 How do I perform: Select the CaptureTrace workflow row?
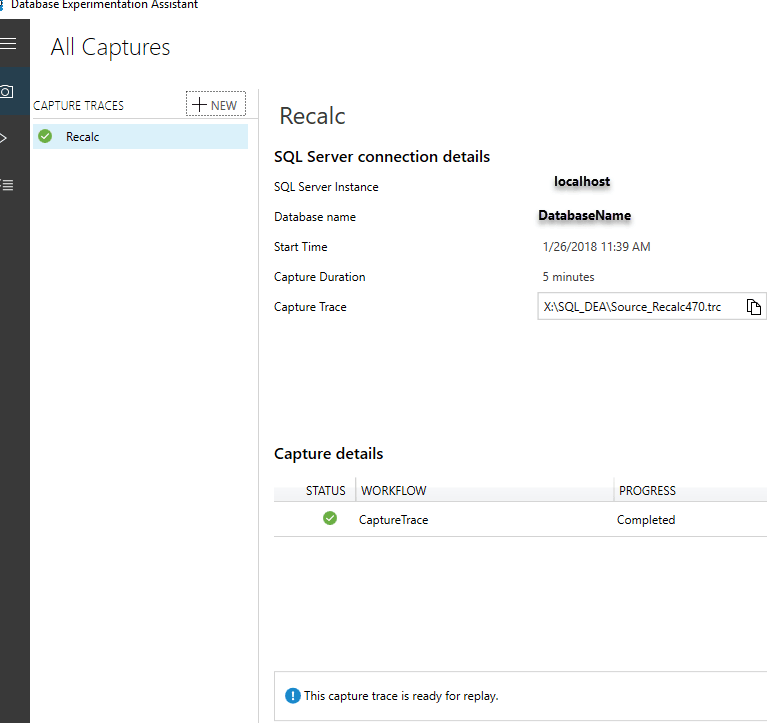click(393, 520)
